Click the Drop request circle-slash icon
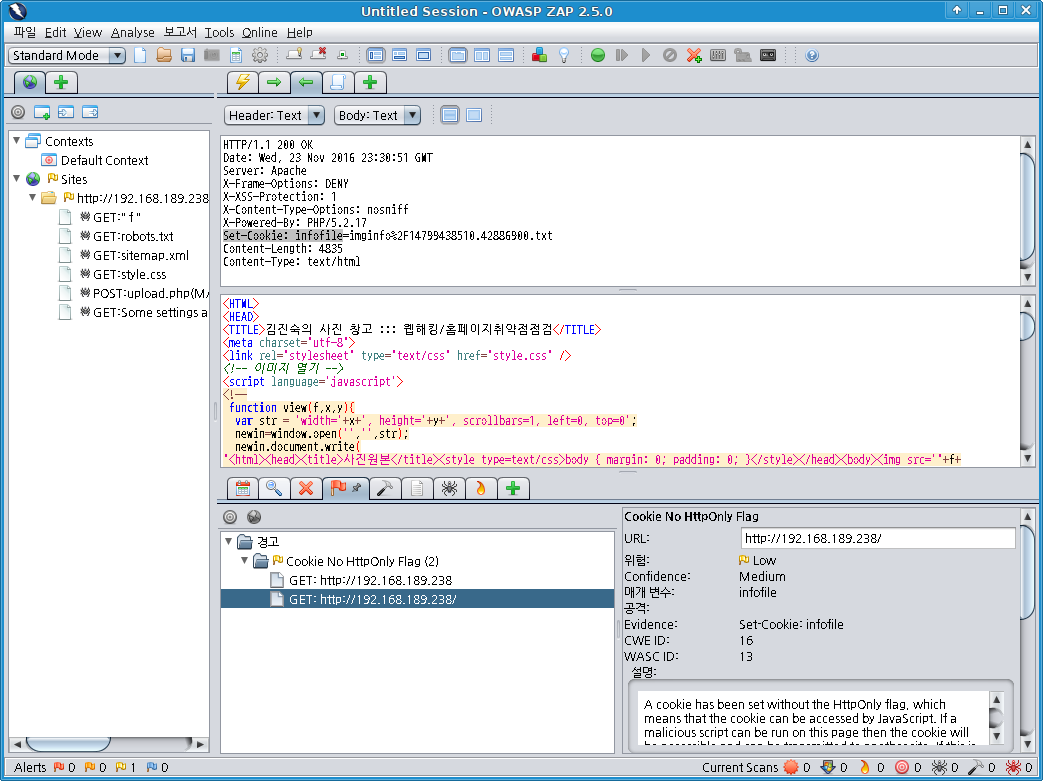1043x781 pixels. point(670,55)
